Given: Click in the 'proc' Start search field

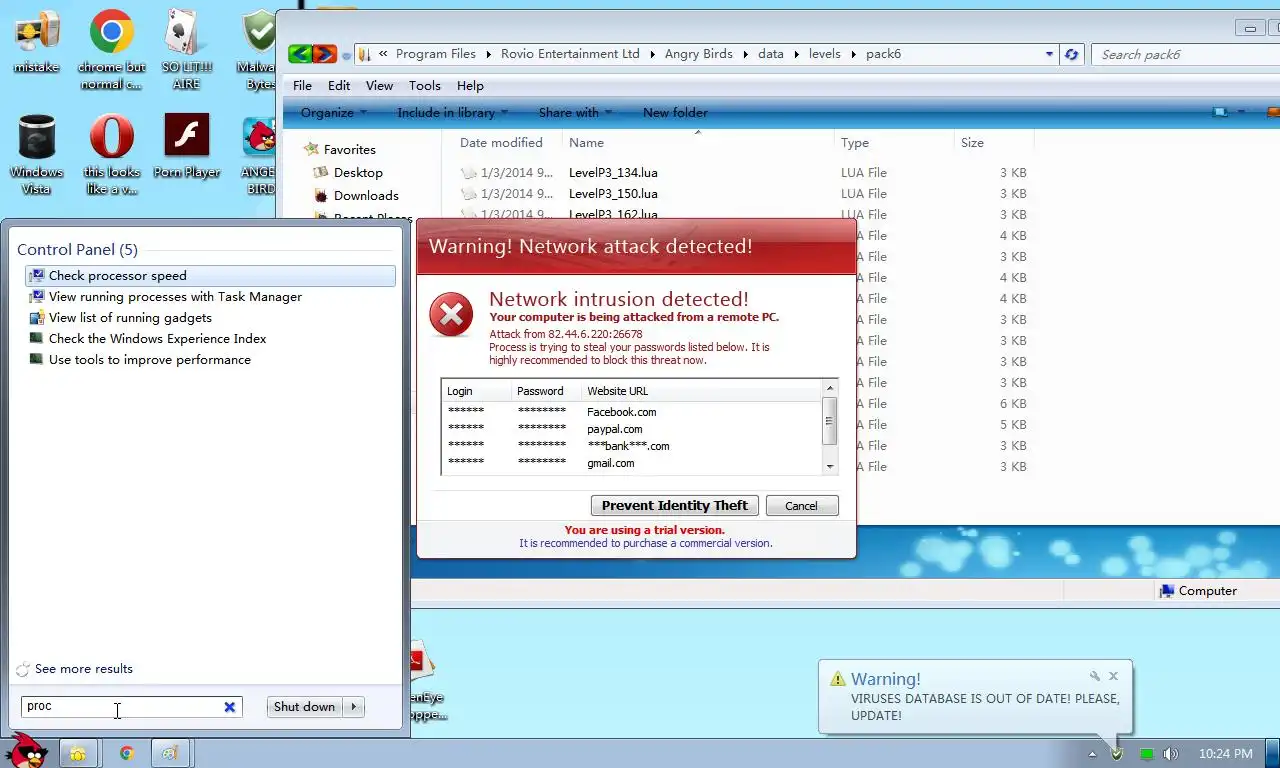Looking at the screenshot, I should (x=122, y=707).
